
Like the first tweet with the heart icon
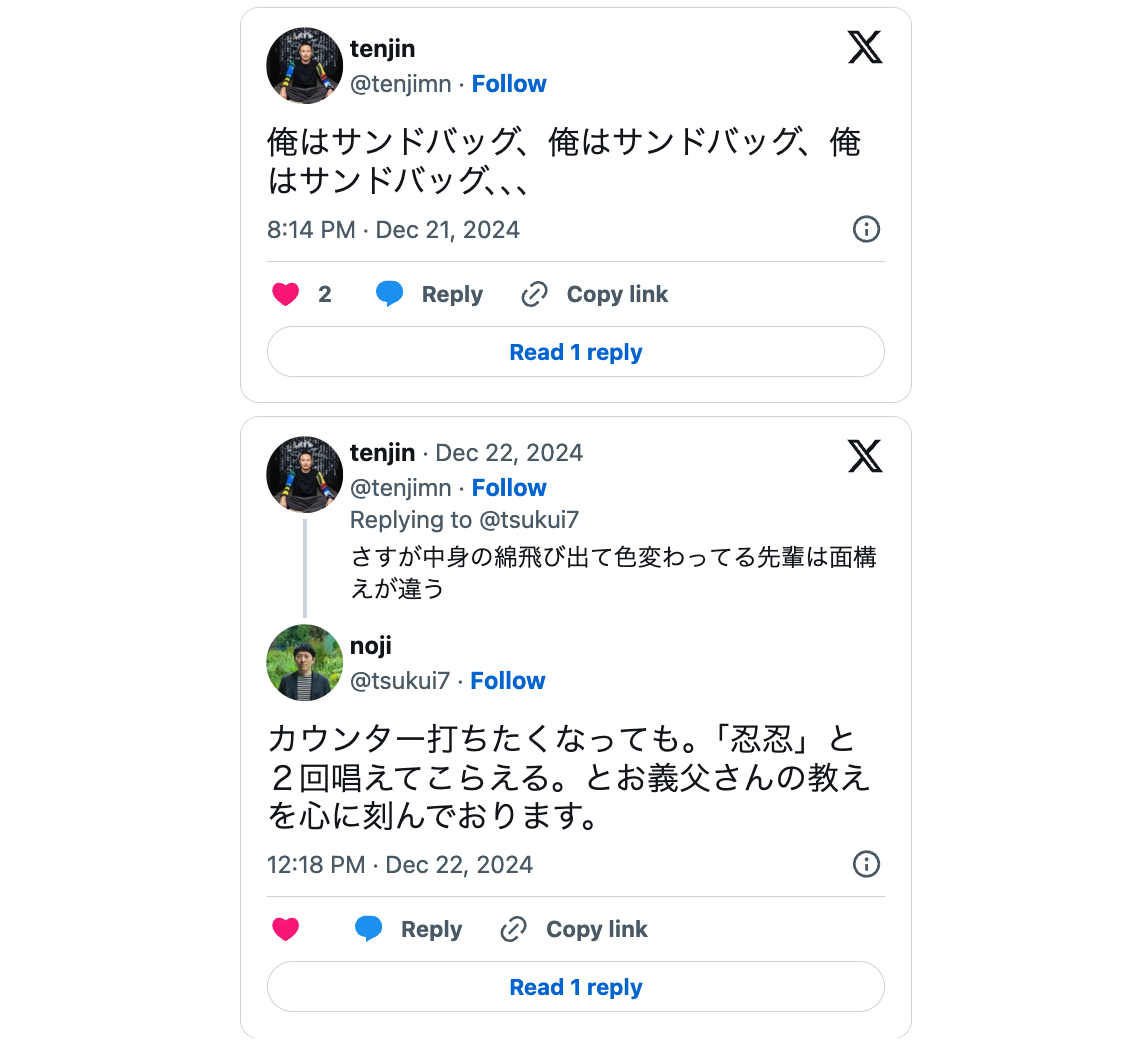pyautogui.click(x=286, y=295)
